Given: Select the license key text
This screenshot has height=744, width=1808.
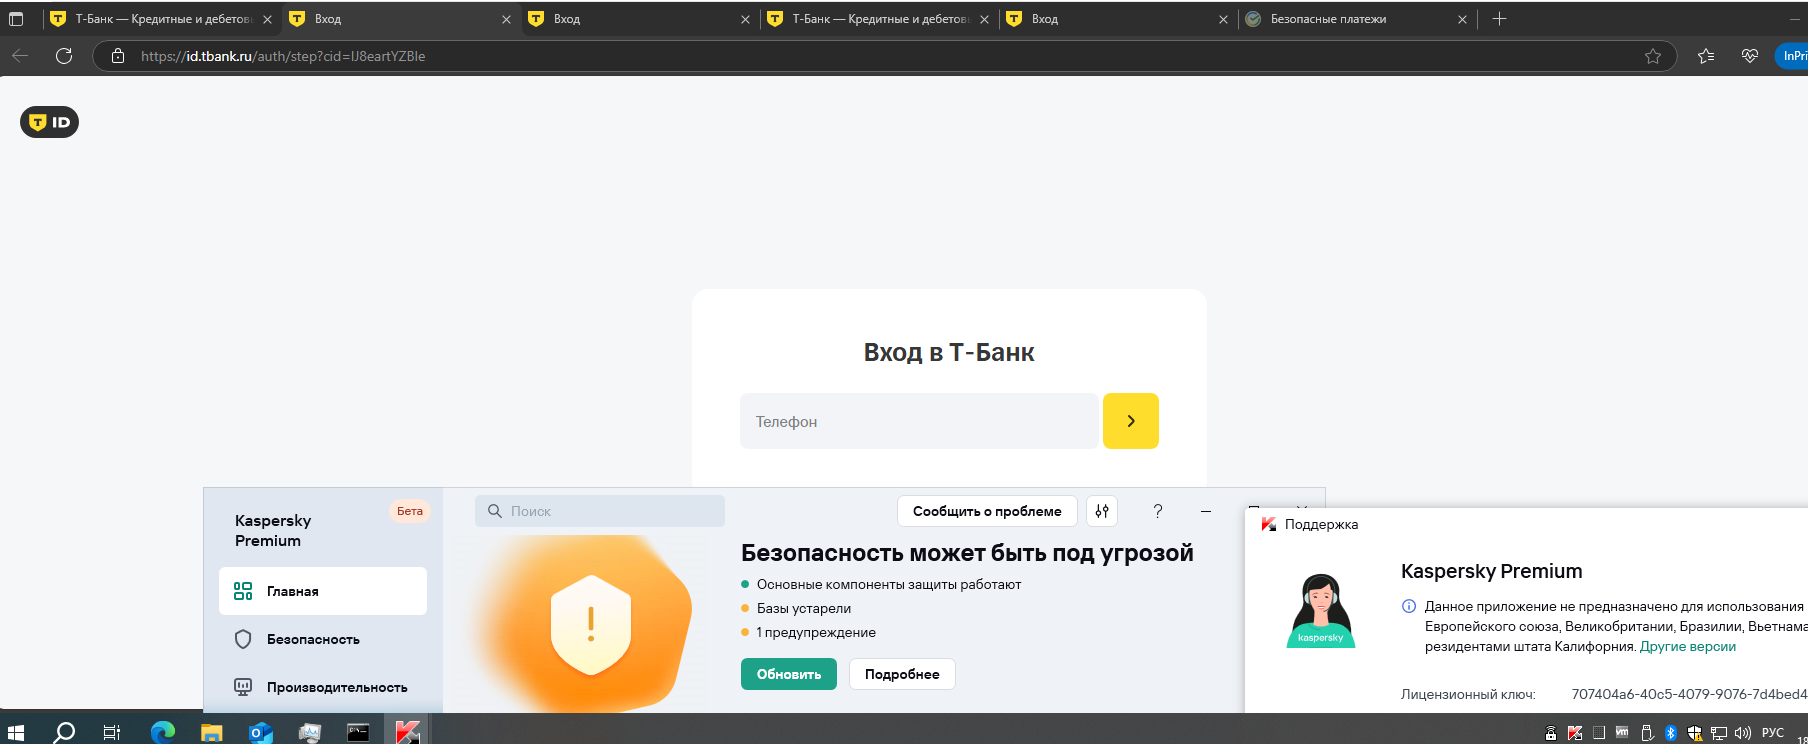Looking at the screenshot, I should click(1689, 694).
